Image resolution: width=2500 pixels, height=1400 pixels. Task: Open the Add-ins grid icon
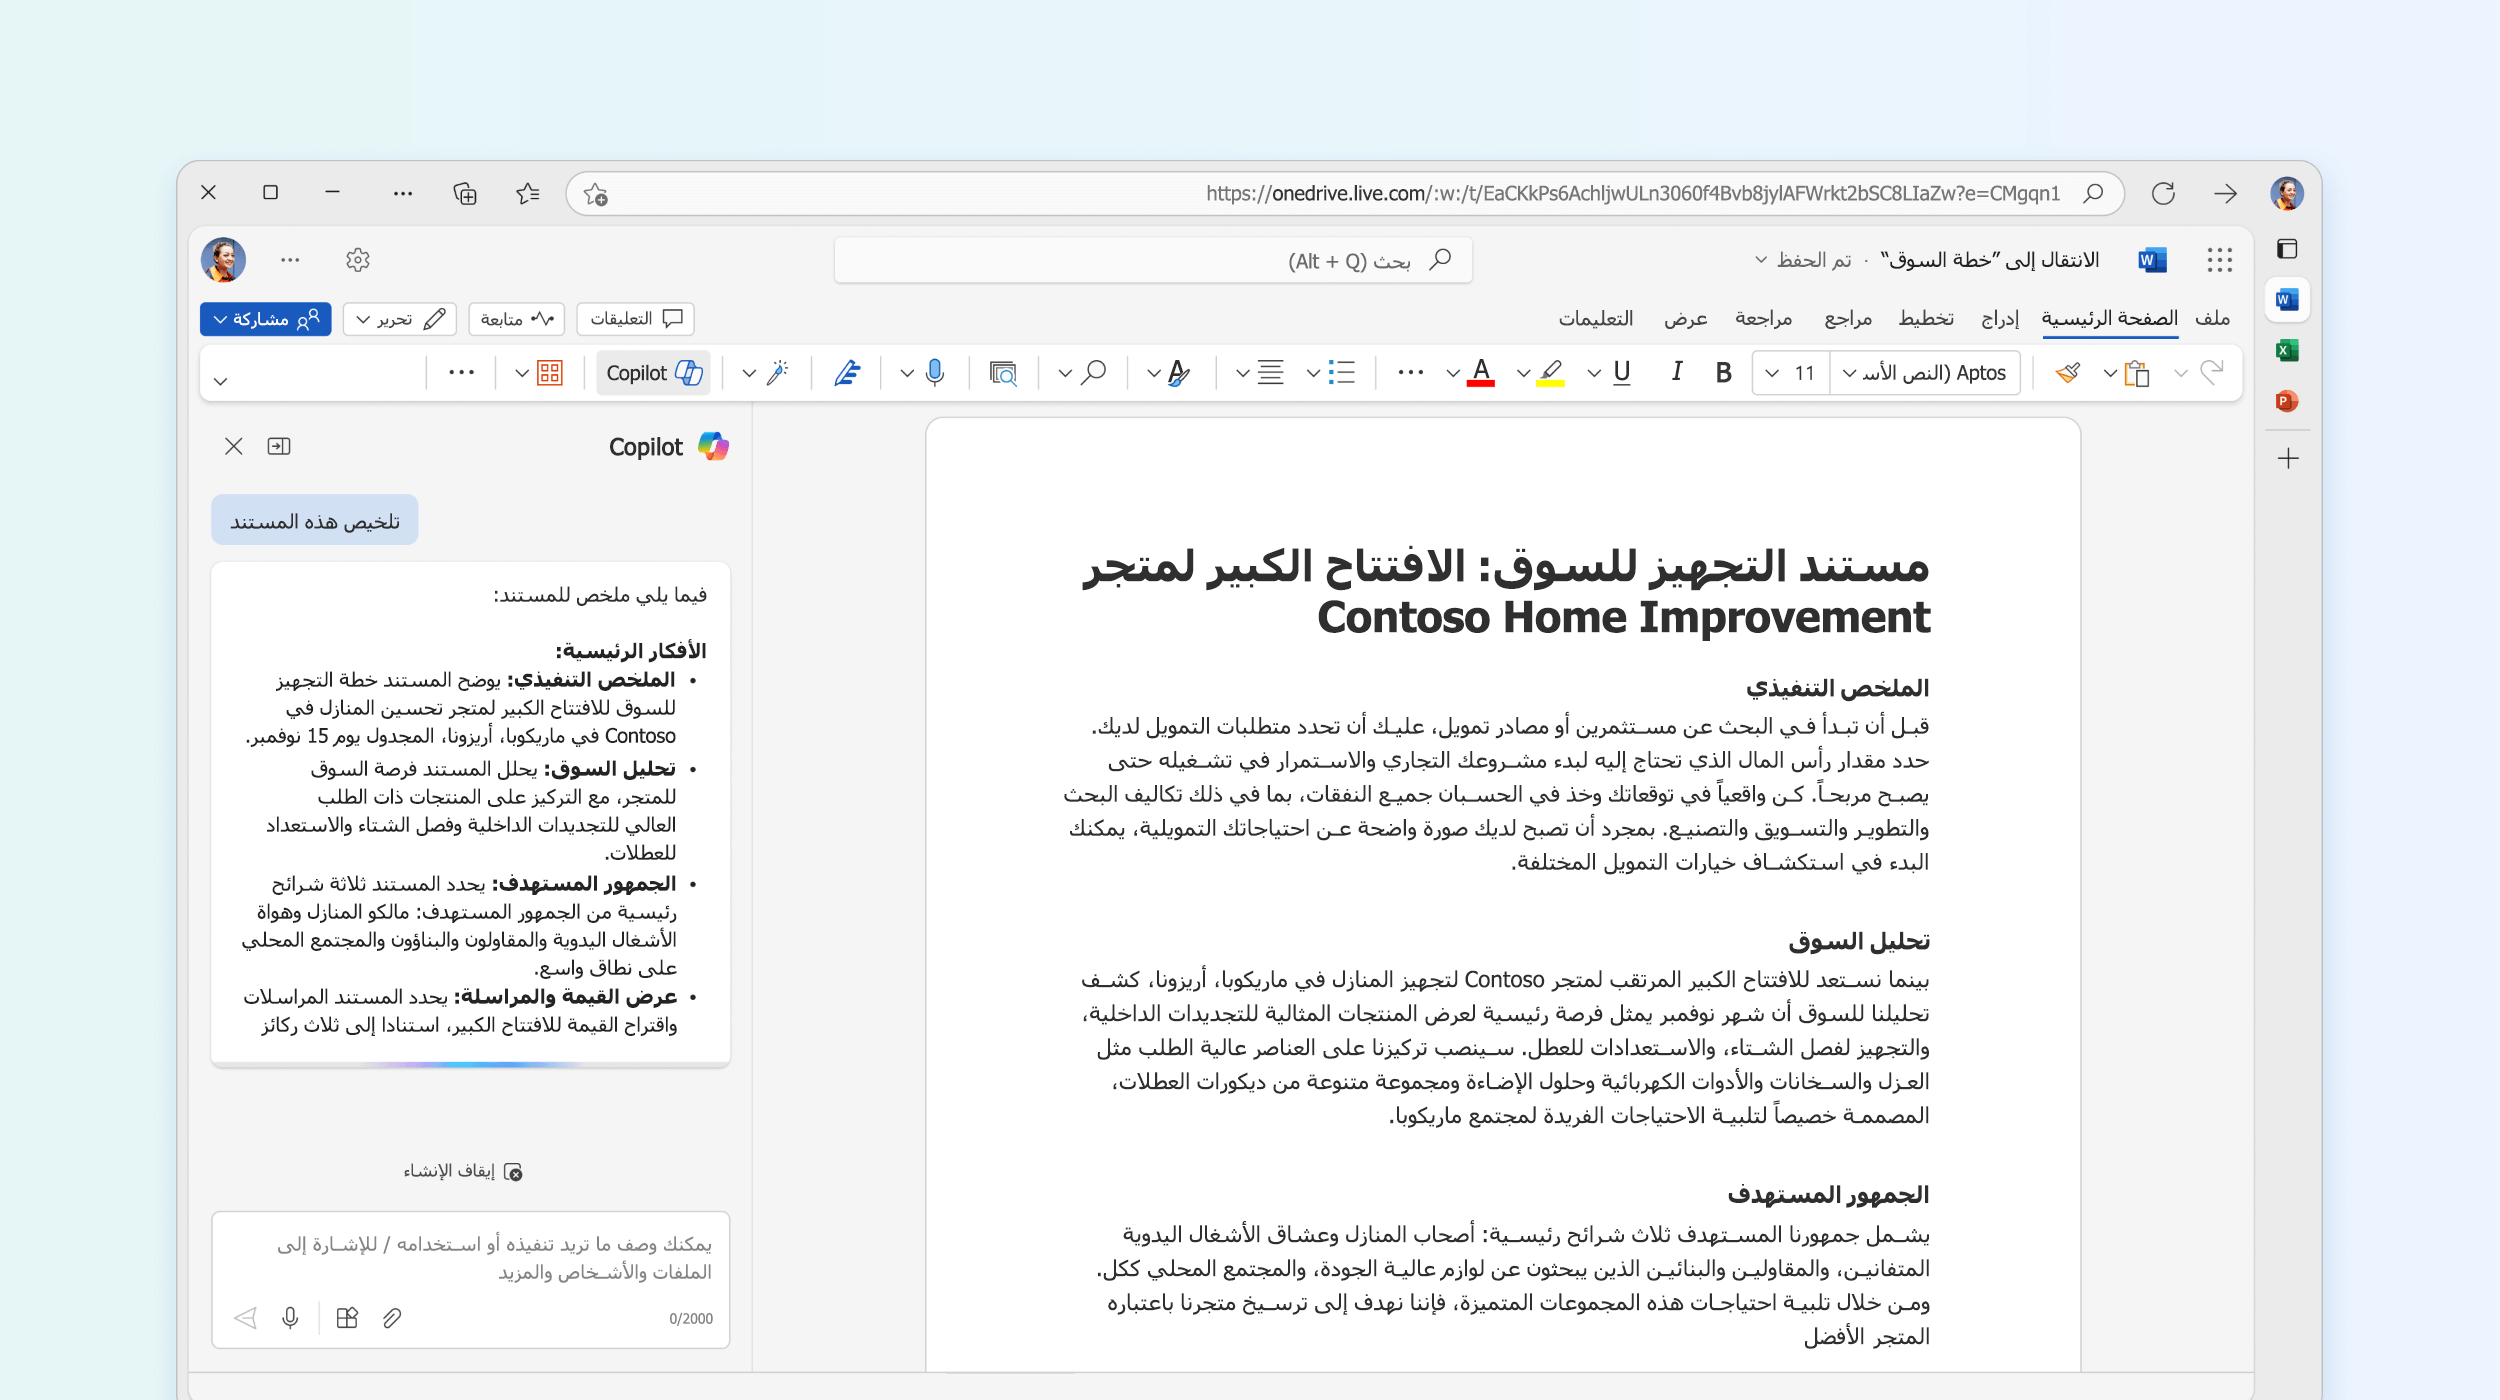click(x=550, y=373)
